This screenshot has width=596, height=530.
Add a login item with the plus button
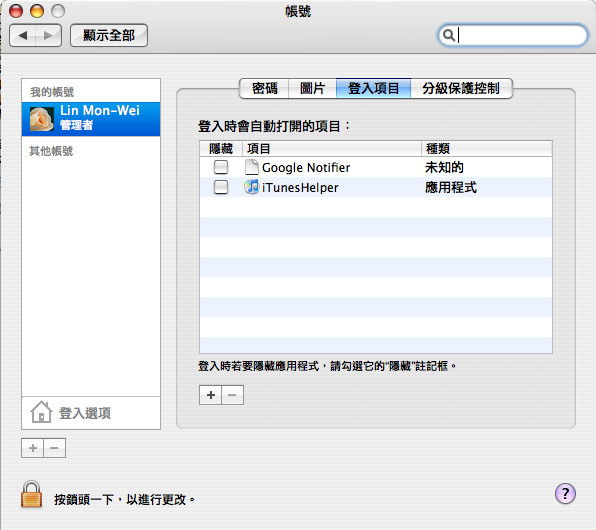[x=211, y=395]
